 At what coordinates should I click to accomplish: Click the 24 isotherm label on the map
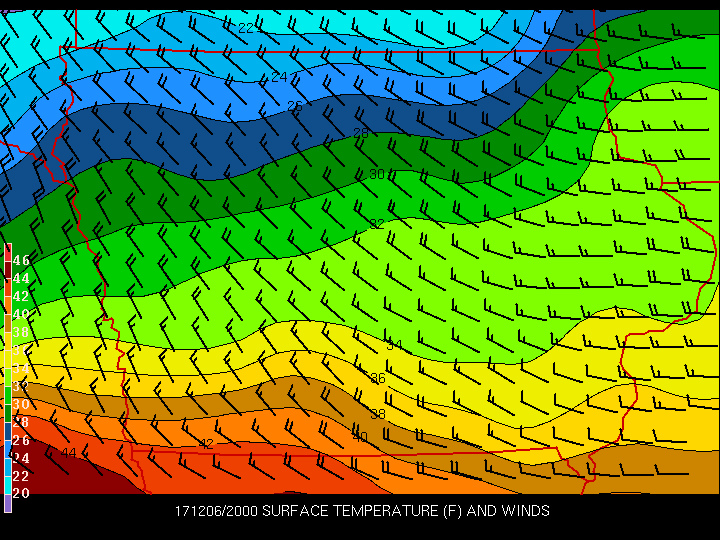pos(280,77)
